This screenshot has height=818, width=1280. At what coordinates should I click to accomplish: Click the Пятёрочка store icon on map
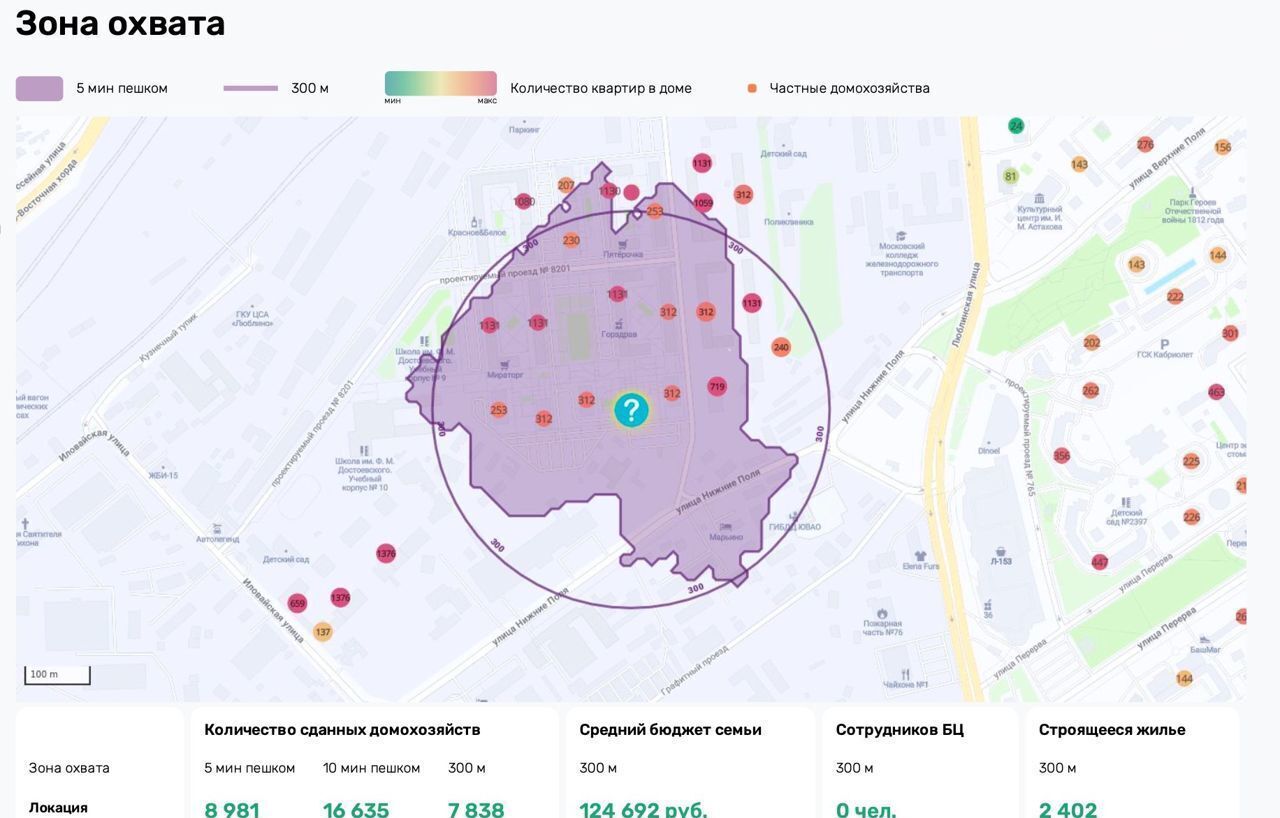[x=623, y=243]
